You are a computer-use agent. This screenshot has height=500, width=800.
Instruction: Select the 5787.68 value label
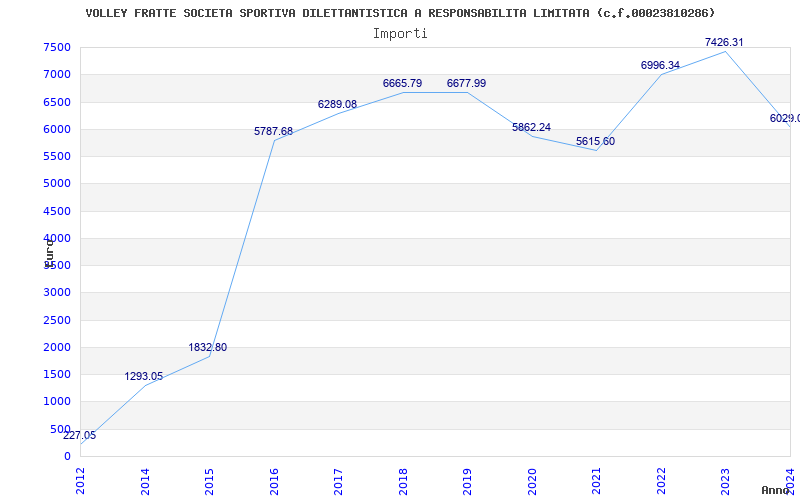click(273, 131)
